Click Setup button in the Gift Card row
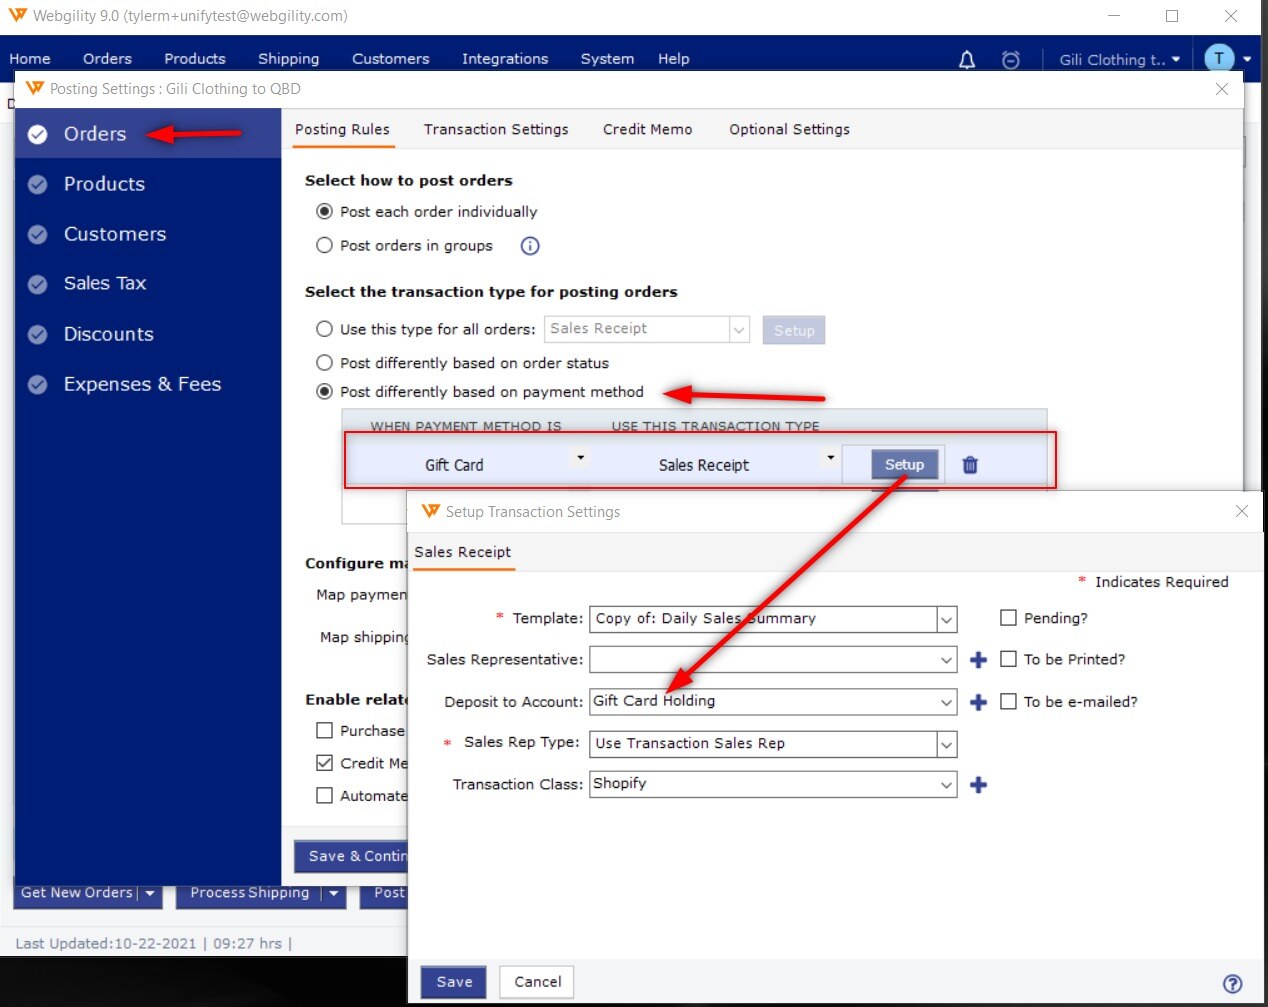 904,464
